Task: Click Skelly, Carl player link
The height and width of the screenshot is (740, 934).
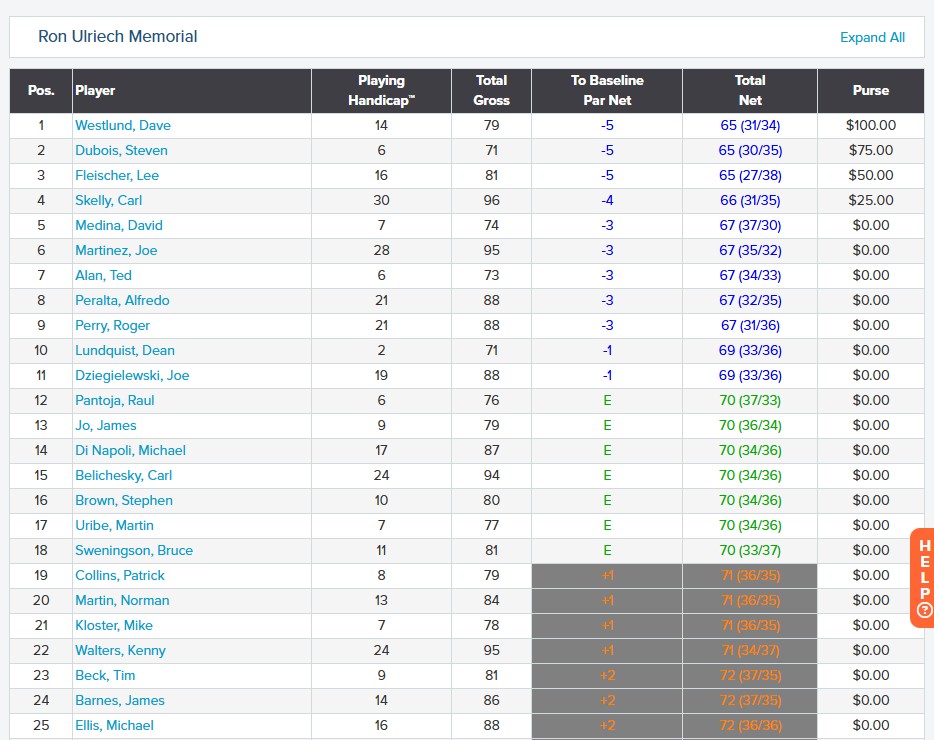Action: click(x=109, y=201)
